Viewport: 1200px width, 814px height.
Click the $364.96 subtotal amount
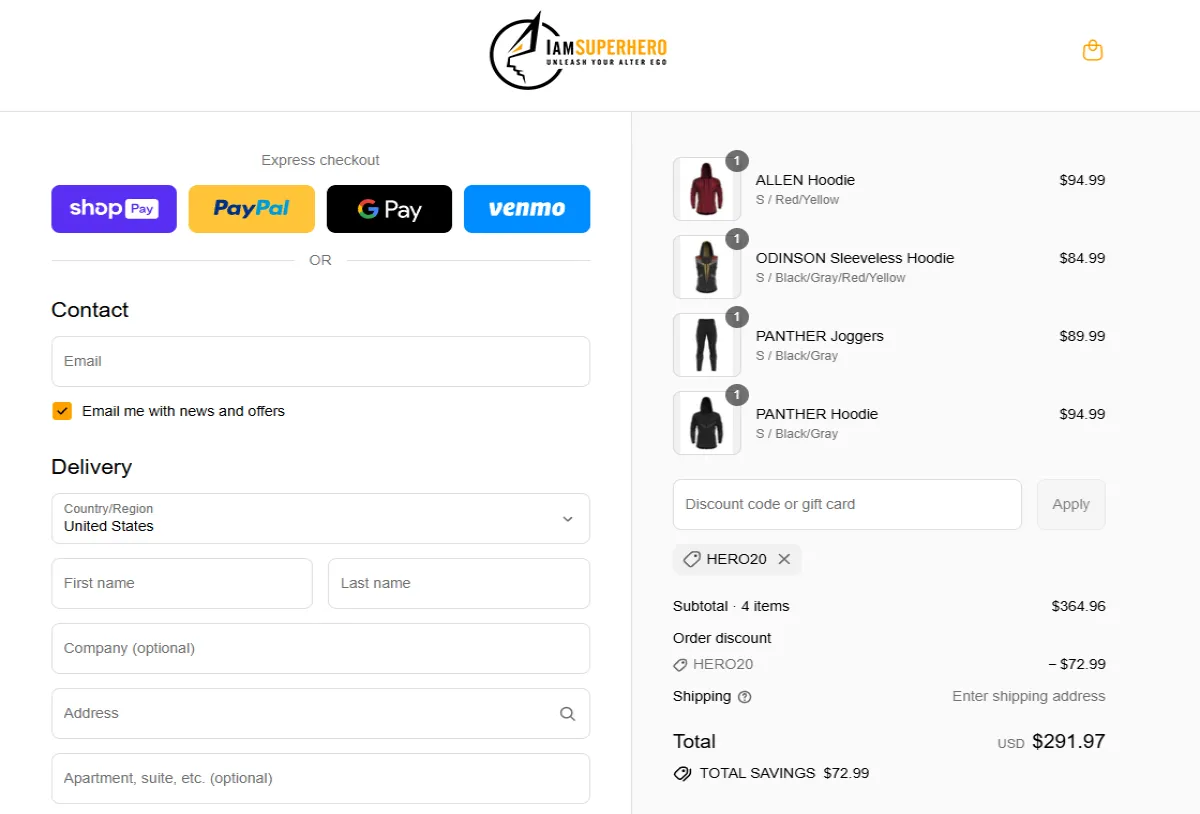(1078, 606)
